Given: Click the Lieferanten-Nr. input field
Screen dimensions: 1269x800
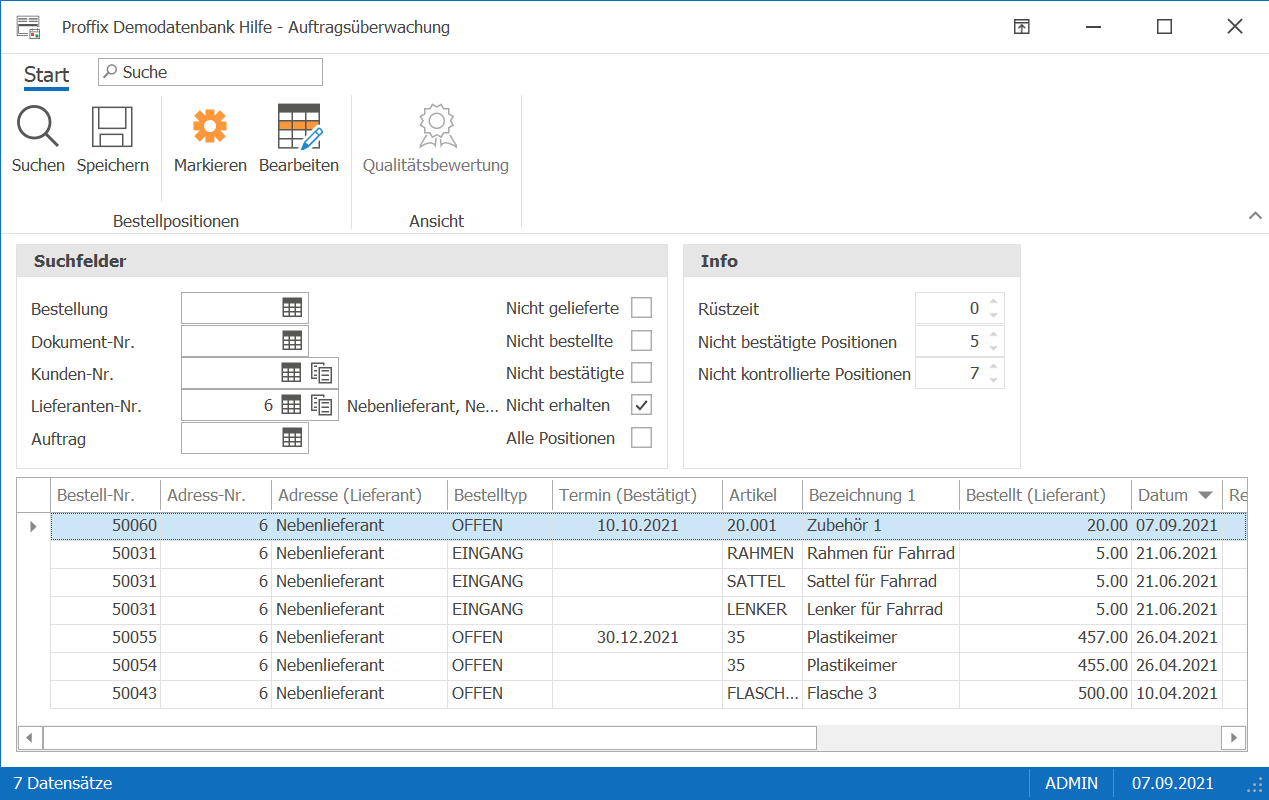Looking at the screenshot, I should click(x=229, y=405).
